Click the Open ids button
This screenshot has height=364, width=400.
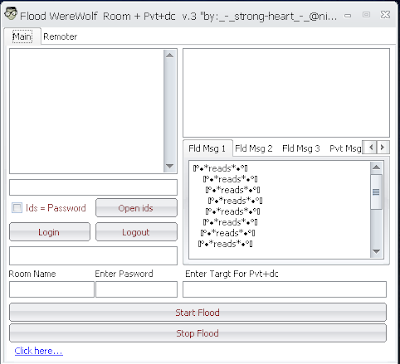click(x=136, y=208)
